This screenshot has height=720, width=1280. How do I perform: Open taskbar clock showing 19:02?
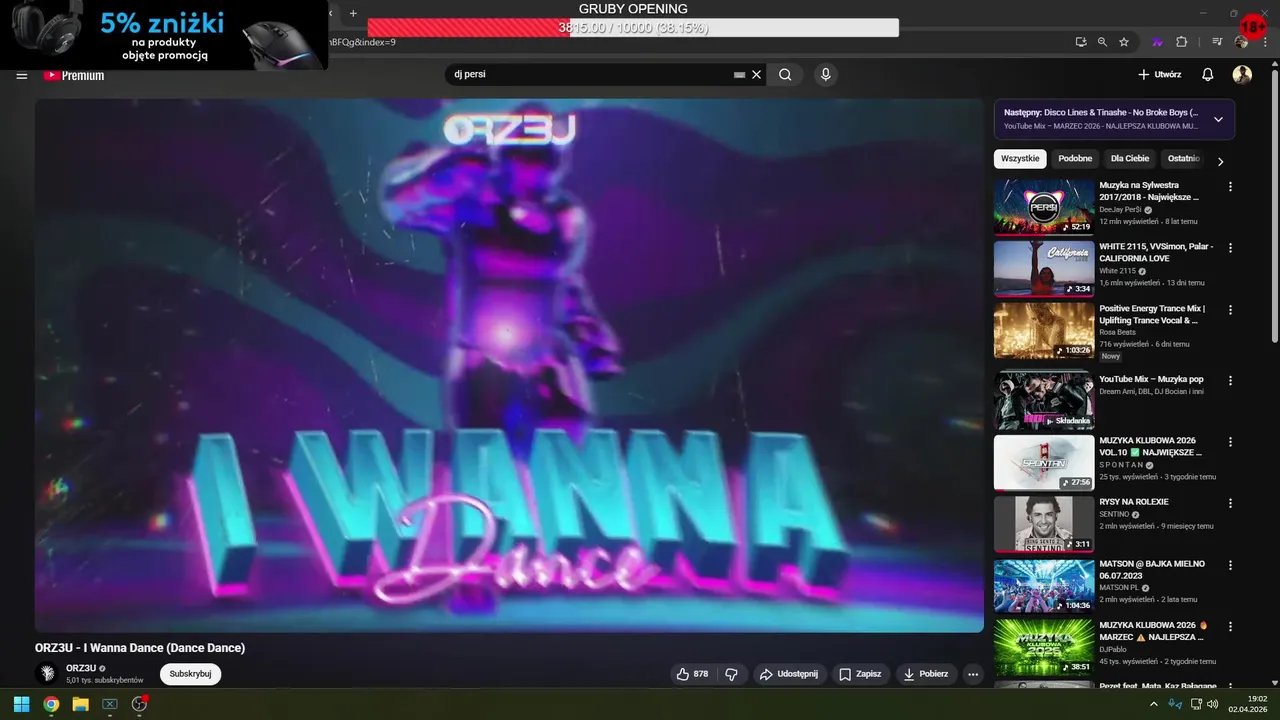[1249, 704]
